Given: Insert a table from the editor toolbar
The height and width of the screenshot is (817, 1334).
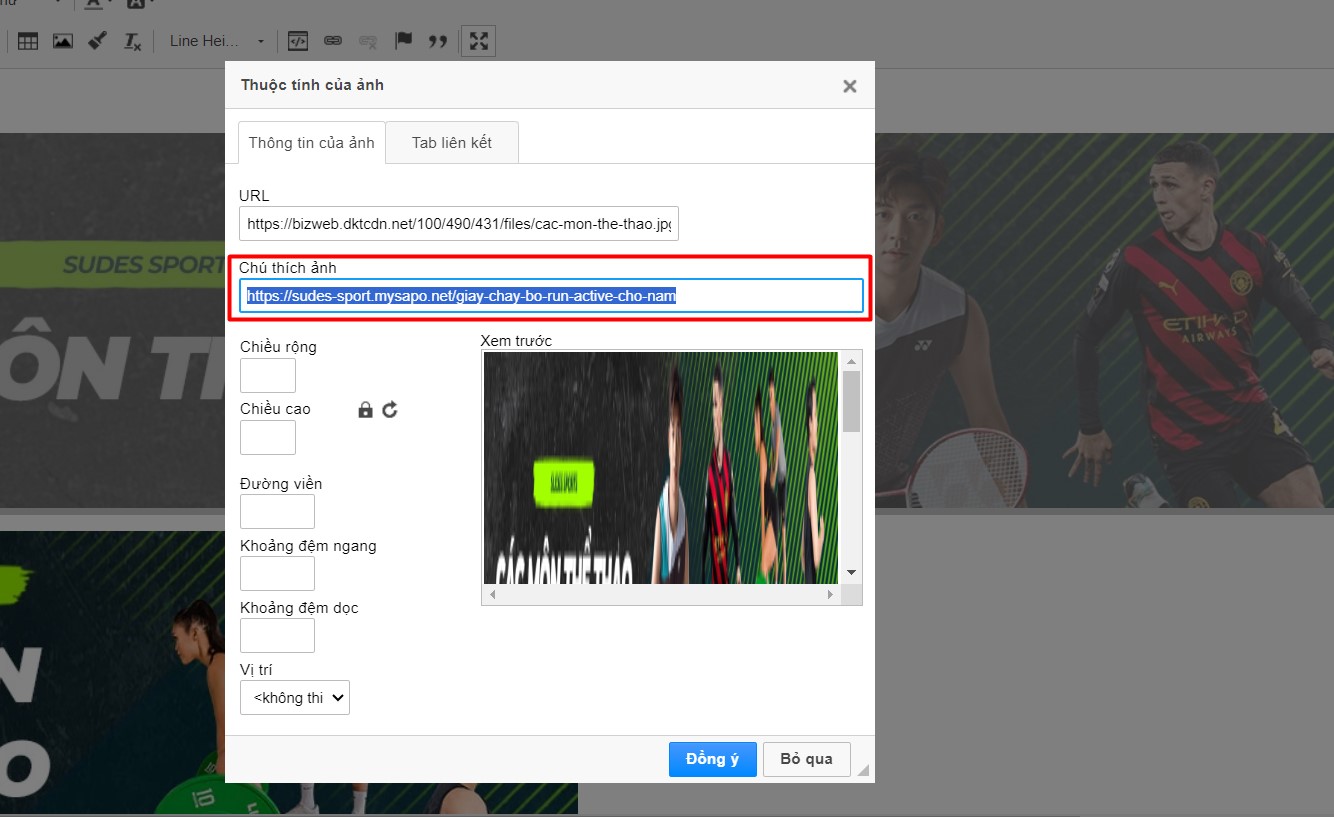Looking at the screenshot, I should (x=28, y=41).
